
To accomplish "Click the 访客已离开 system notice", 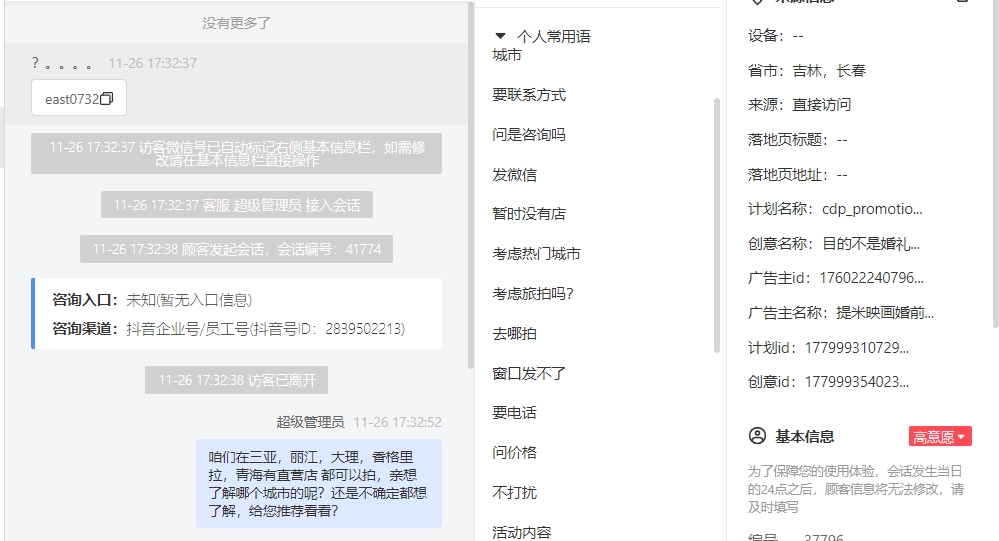I will click(236, 380).
